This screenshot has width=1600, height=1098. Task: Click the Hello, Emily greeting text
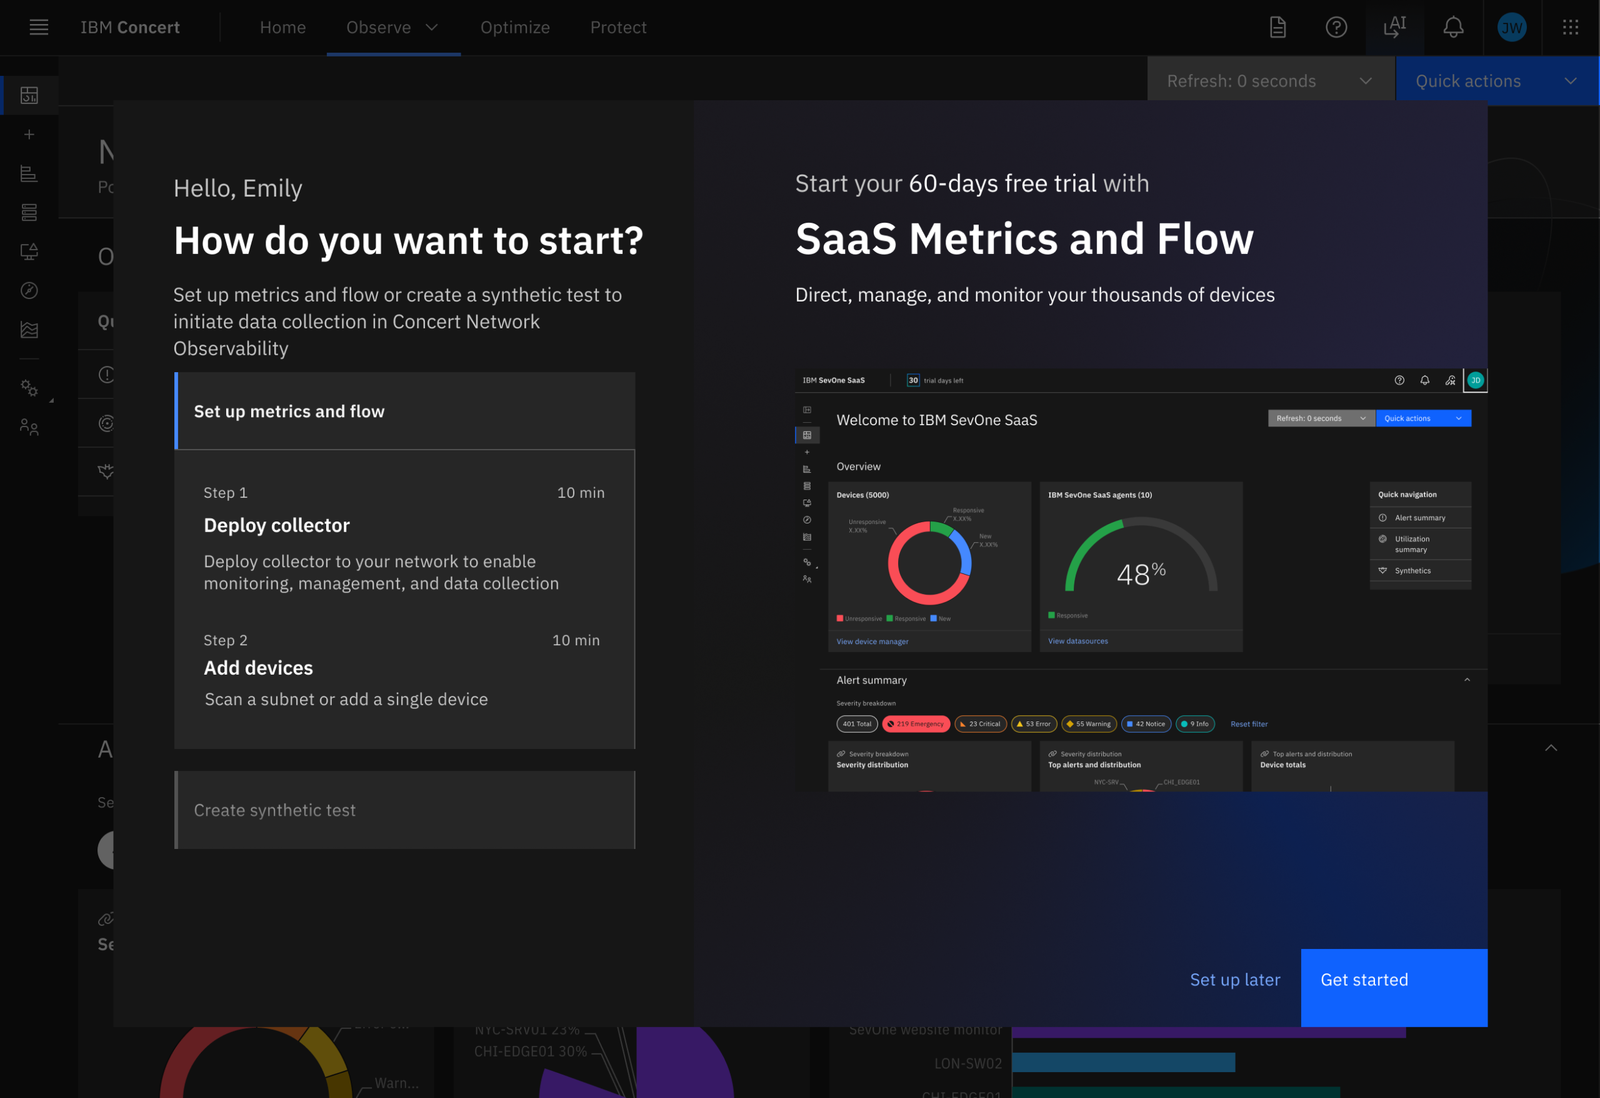[x=238, y=188]
